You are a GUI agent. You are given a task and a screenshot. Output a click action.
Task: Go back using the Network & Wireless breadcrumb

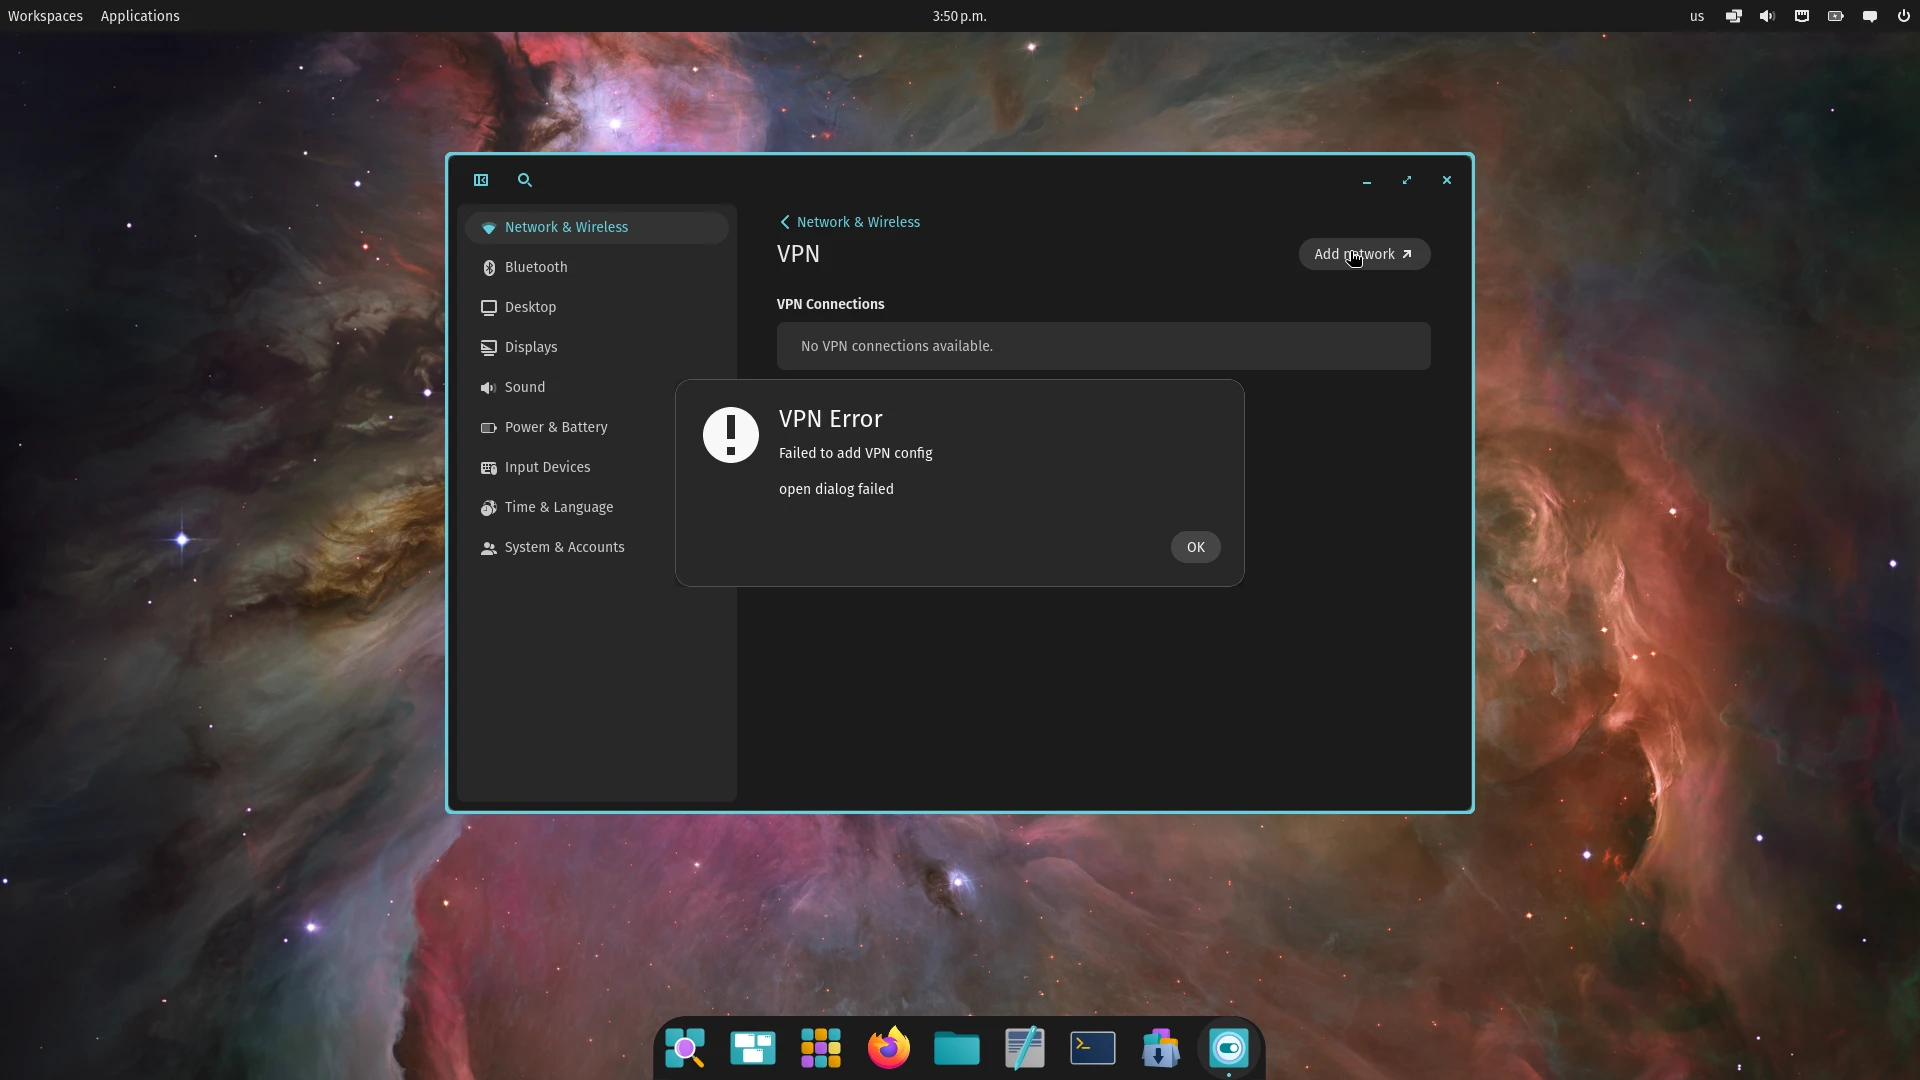pyautogui.click(x=848, y=221)
